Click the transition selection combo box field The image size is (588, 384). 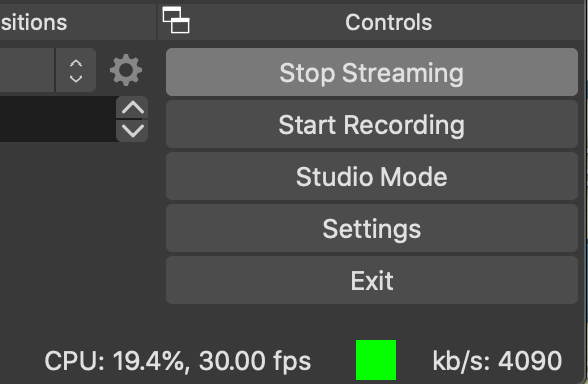point(27,70)
